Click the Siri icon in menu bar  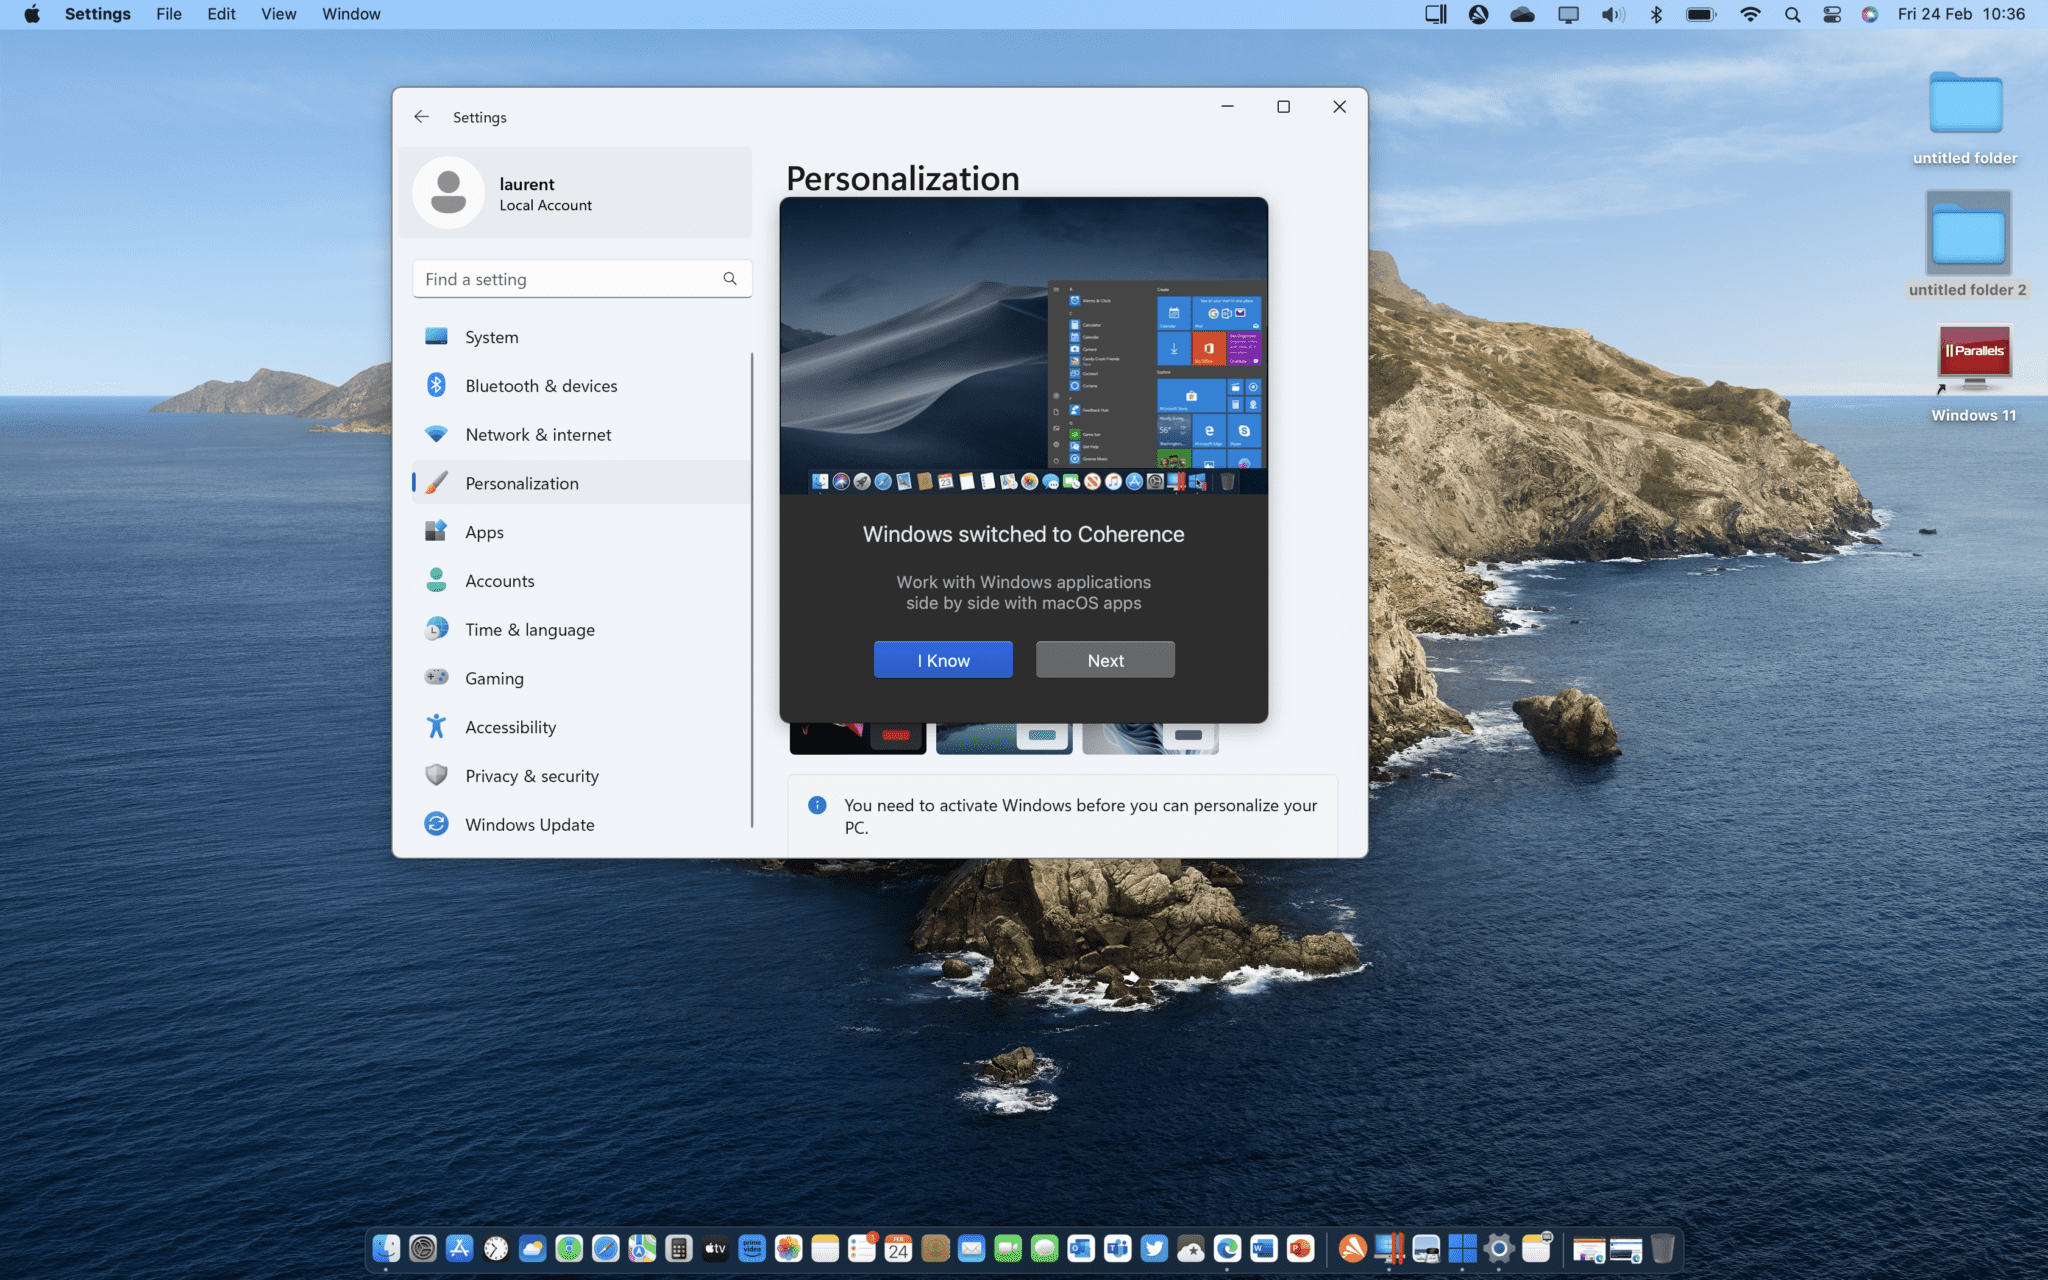tap(1870, 14)
